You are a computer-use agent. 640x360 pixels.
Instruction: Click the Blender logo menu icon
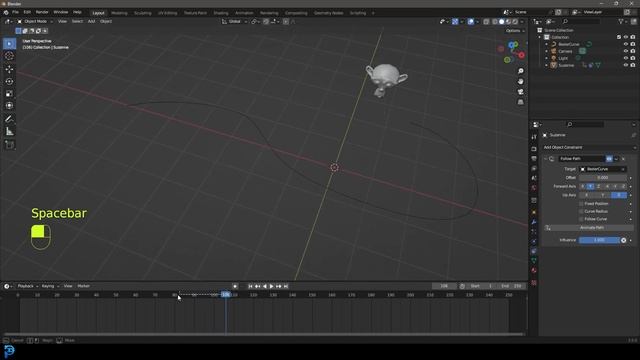coord(6,12)
